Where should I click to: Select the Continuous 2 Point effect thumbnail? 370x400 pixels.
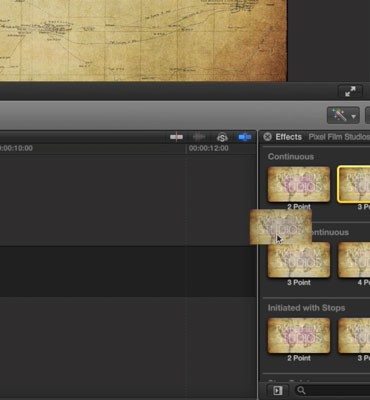[x=299, y=184]
